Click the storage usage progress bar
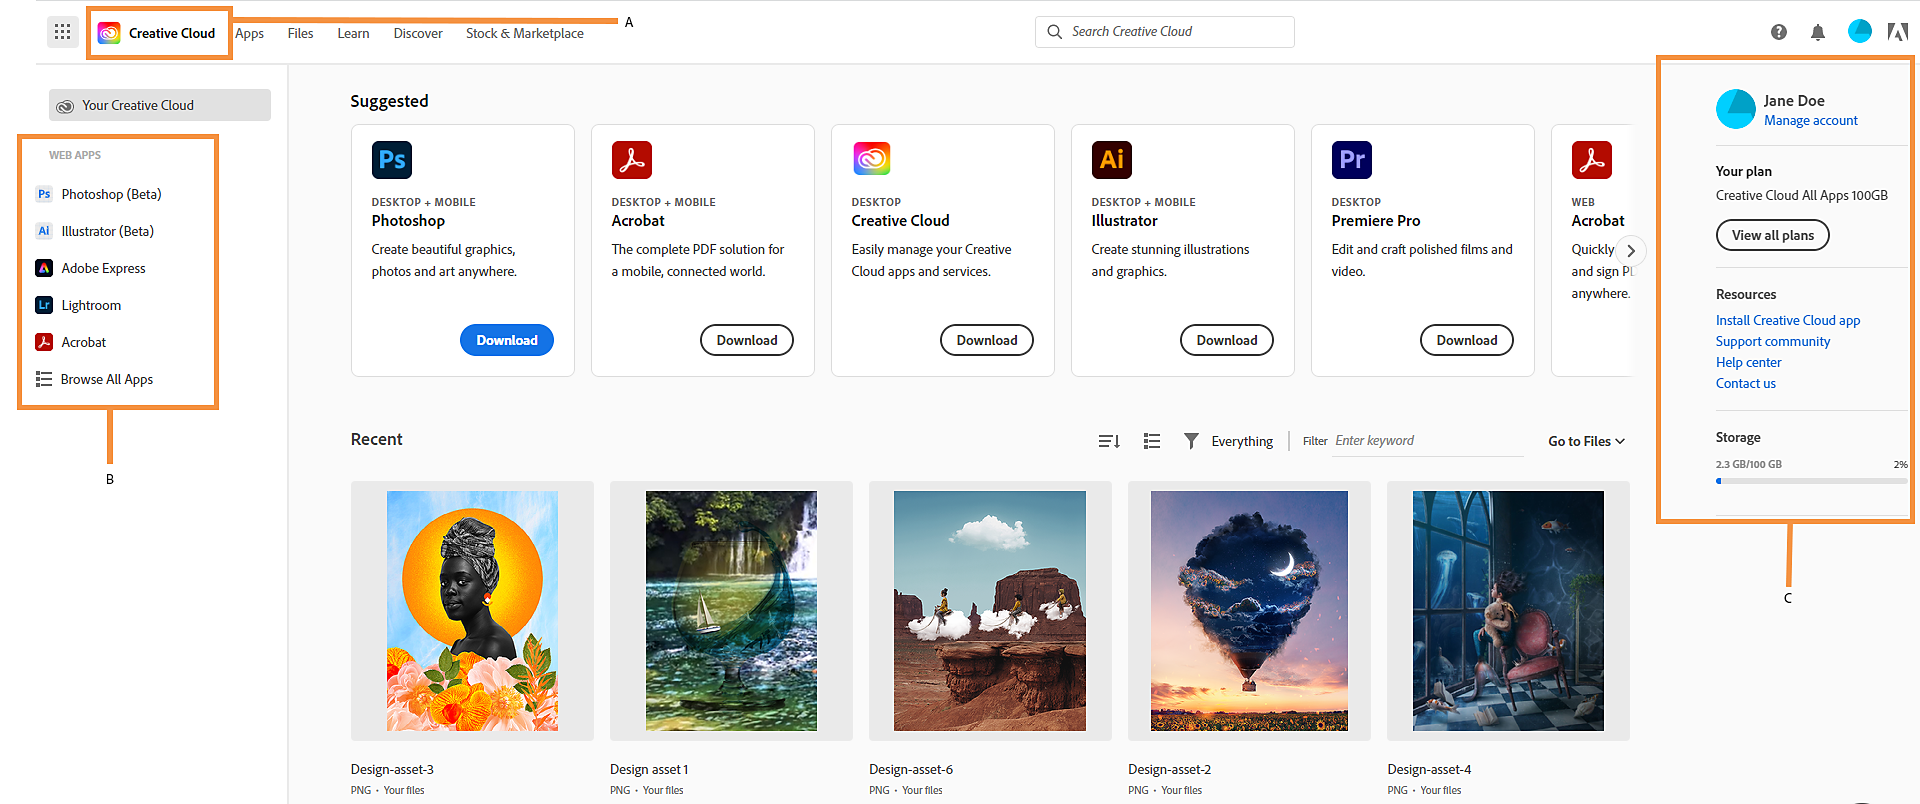1920x804 pixels. click(1811, 481)
